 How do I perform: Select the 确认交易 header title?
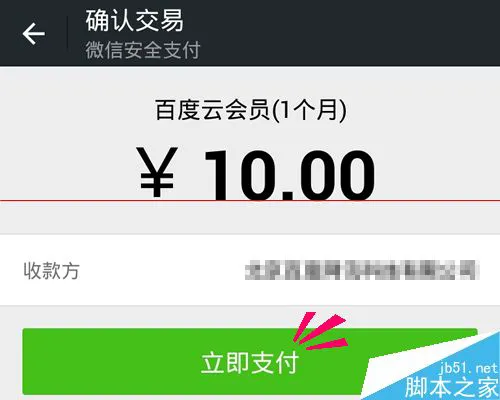pos(134,20)
